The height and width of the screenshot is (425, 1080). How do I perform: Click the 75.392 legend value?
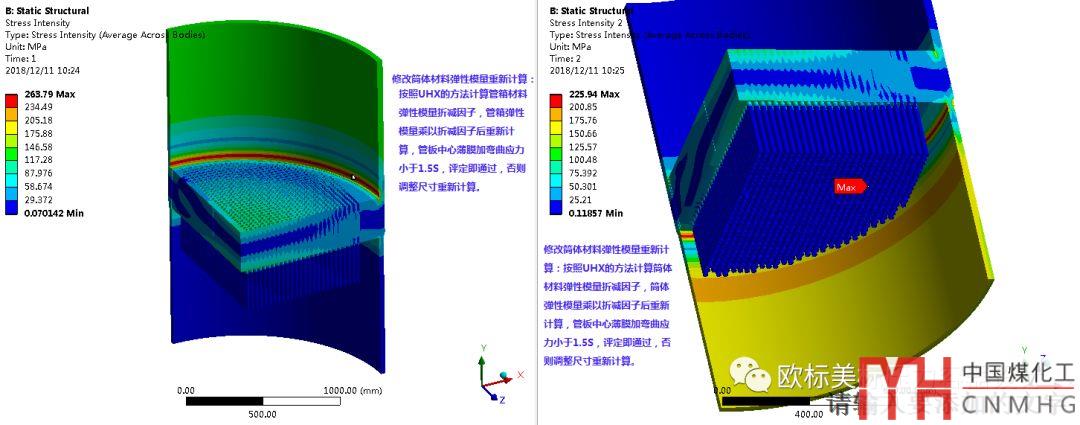pyautogui.click(x=582, y=173)
